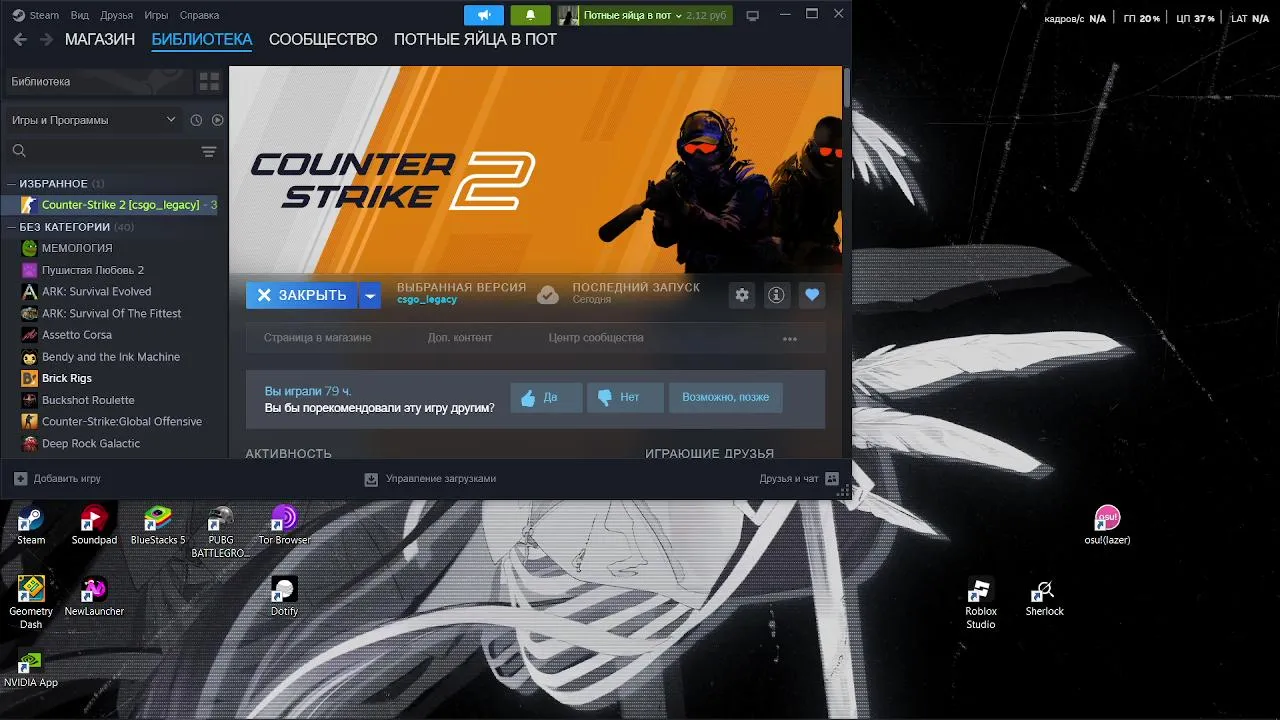Open BlueStacks 5 desktop shortcut
1280x720 pixels.
tap(158, 526)
